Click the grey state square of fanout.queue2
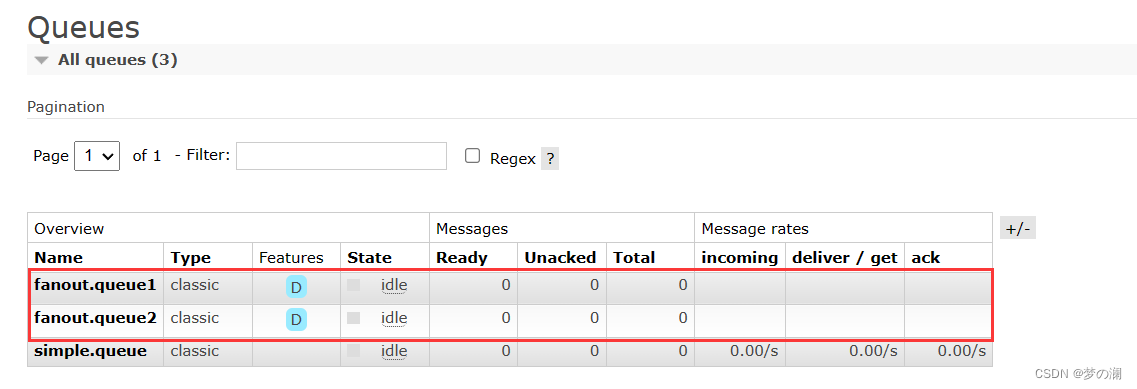Screen dimensions: 1137x389 coord(354,318)
